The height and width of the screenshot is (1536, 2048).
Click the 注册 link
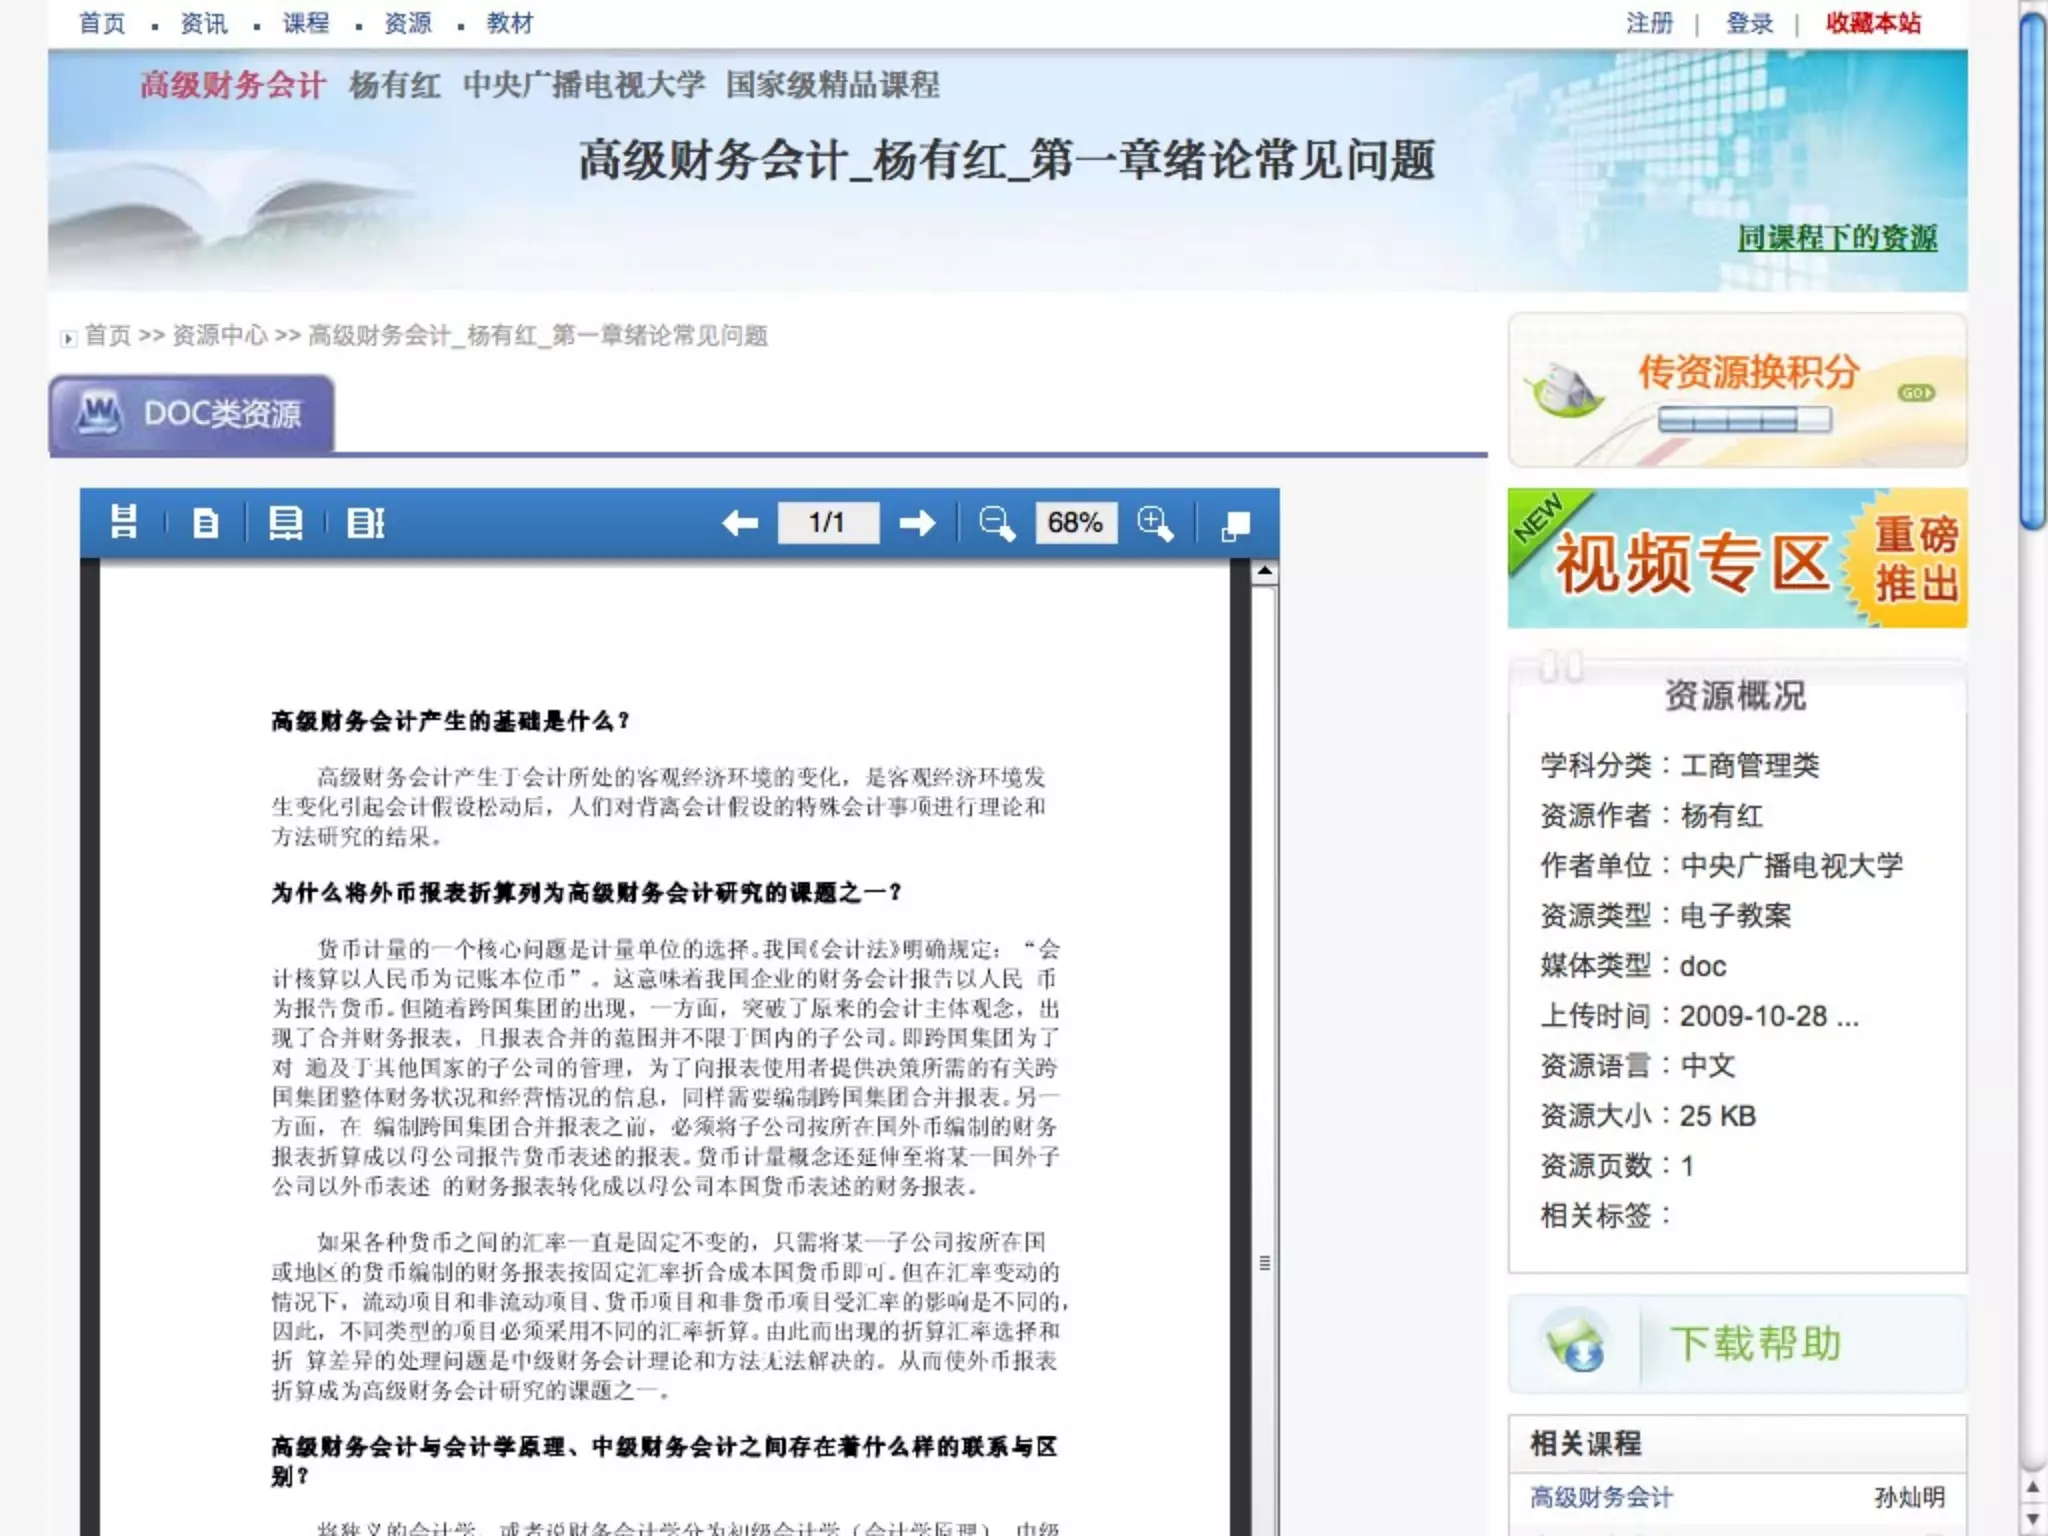coord(1649,22)
